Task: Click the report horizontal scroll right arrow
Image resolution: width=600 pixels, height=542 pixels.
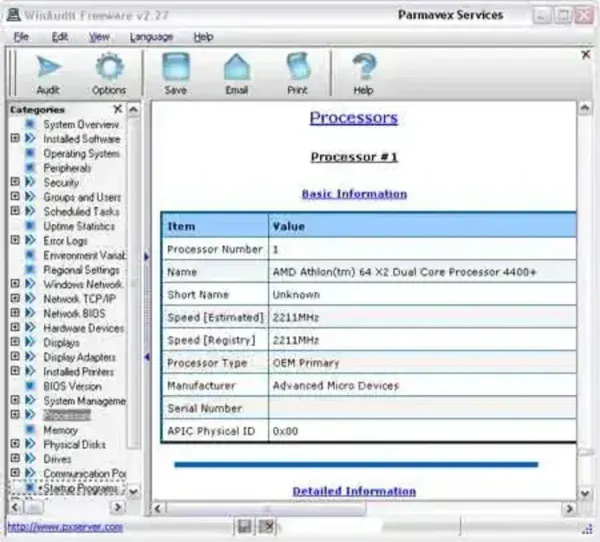Action: point(569,508)
